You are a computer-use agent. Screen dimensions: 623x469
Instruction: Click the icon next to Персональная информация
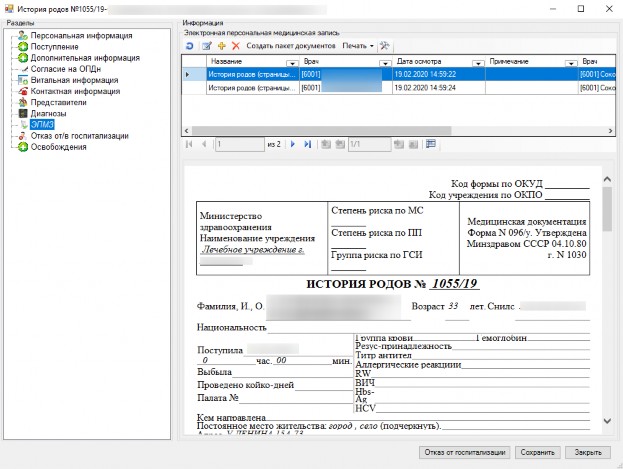point(23,35)
